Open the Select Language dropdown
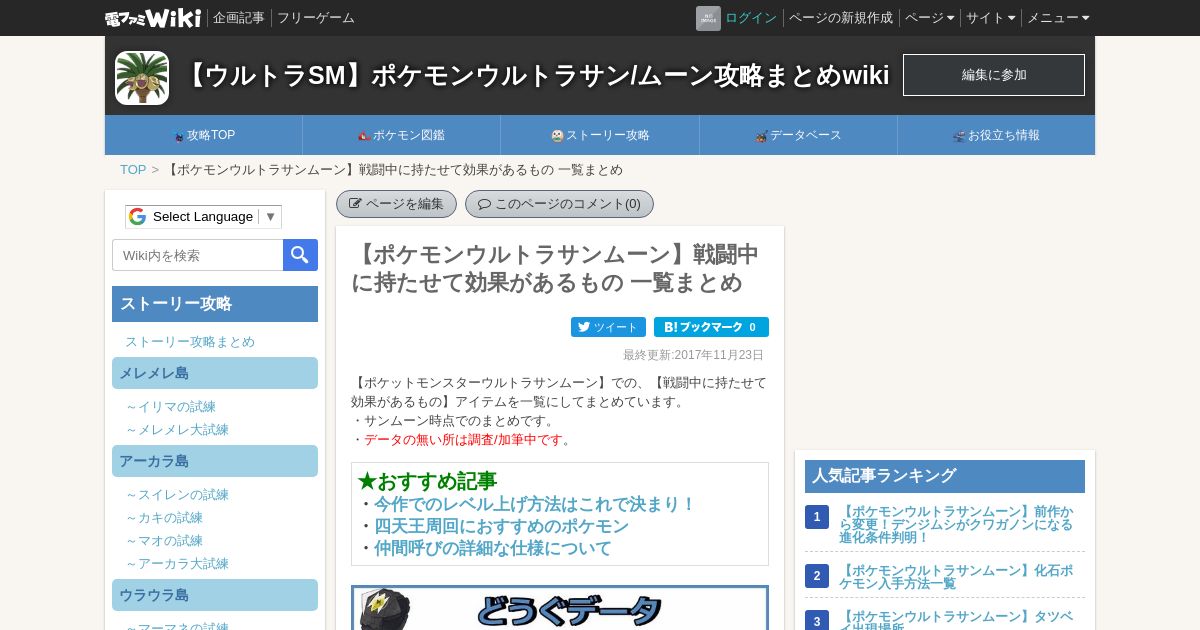The image size is (1200, 630). pos(203,217)
